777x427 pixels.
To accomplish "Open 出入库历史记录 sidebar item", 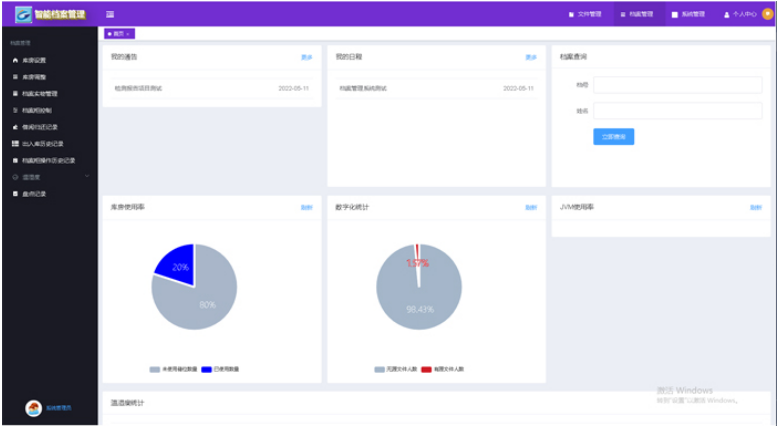I will coord(42,143).
